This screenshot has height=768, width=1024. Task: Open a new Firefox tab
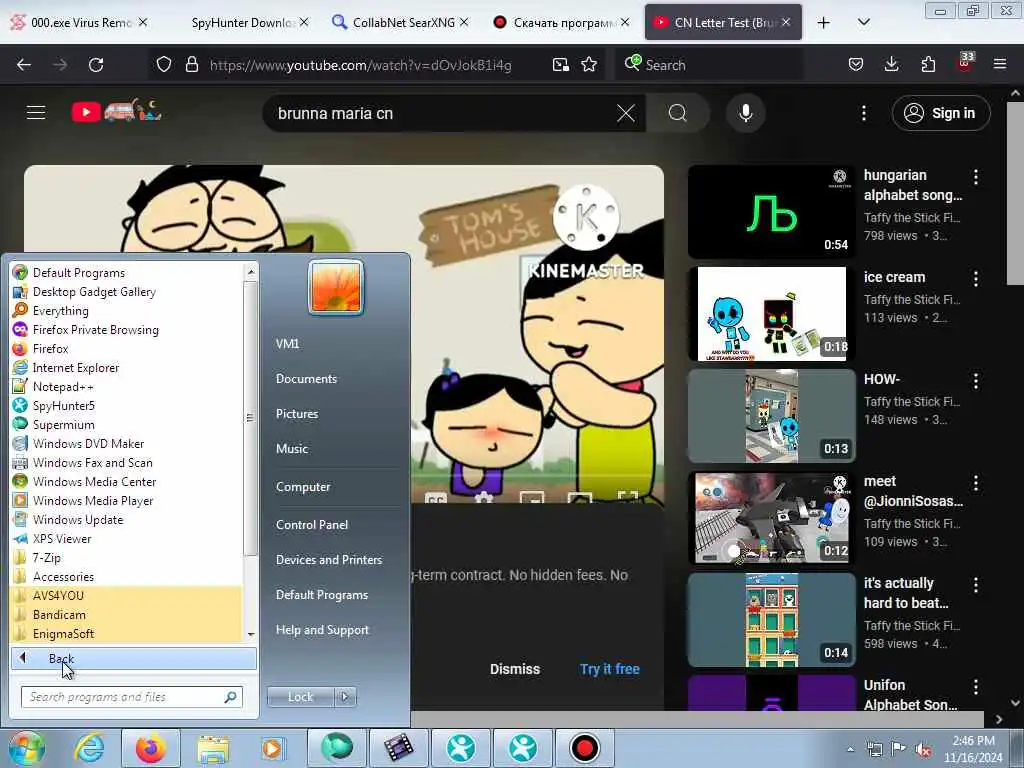pos(824,22)
